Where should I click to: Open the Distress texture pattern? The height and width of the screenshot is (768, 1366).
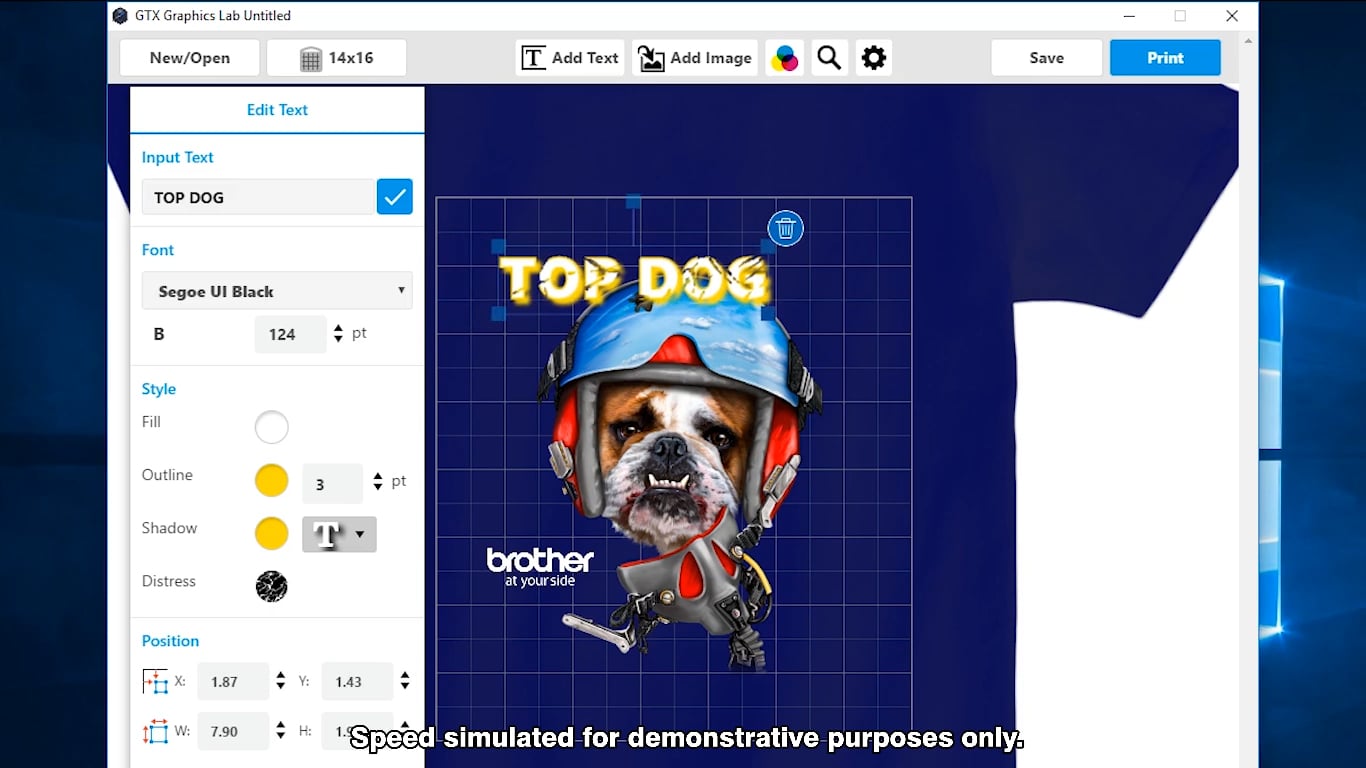pos(272,586)
